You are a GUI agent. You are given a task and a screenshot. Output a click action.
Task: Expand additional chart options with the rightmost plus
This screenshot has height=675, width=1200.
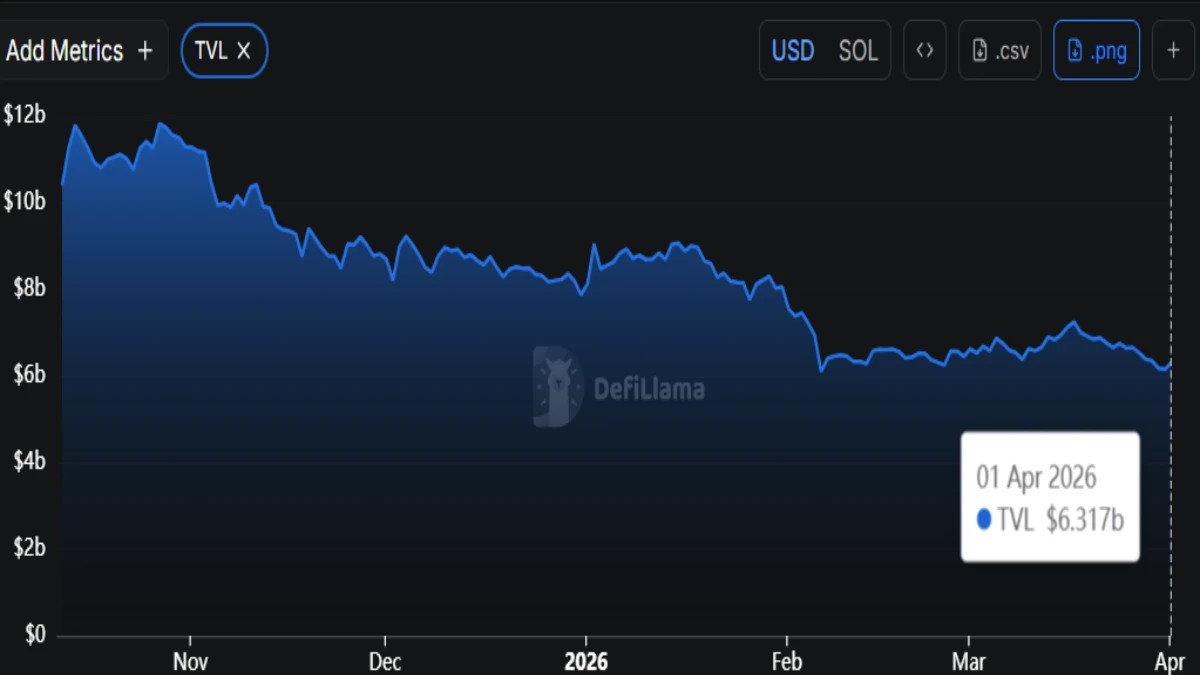1173,50
